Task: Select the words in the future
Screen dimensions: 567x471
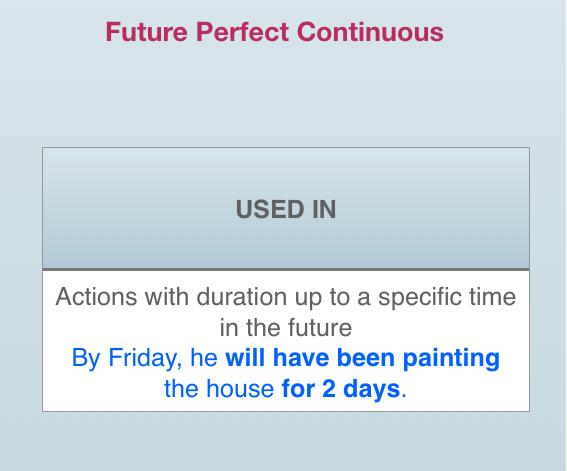Action: point(286,327)
